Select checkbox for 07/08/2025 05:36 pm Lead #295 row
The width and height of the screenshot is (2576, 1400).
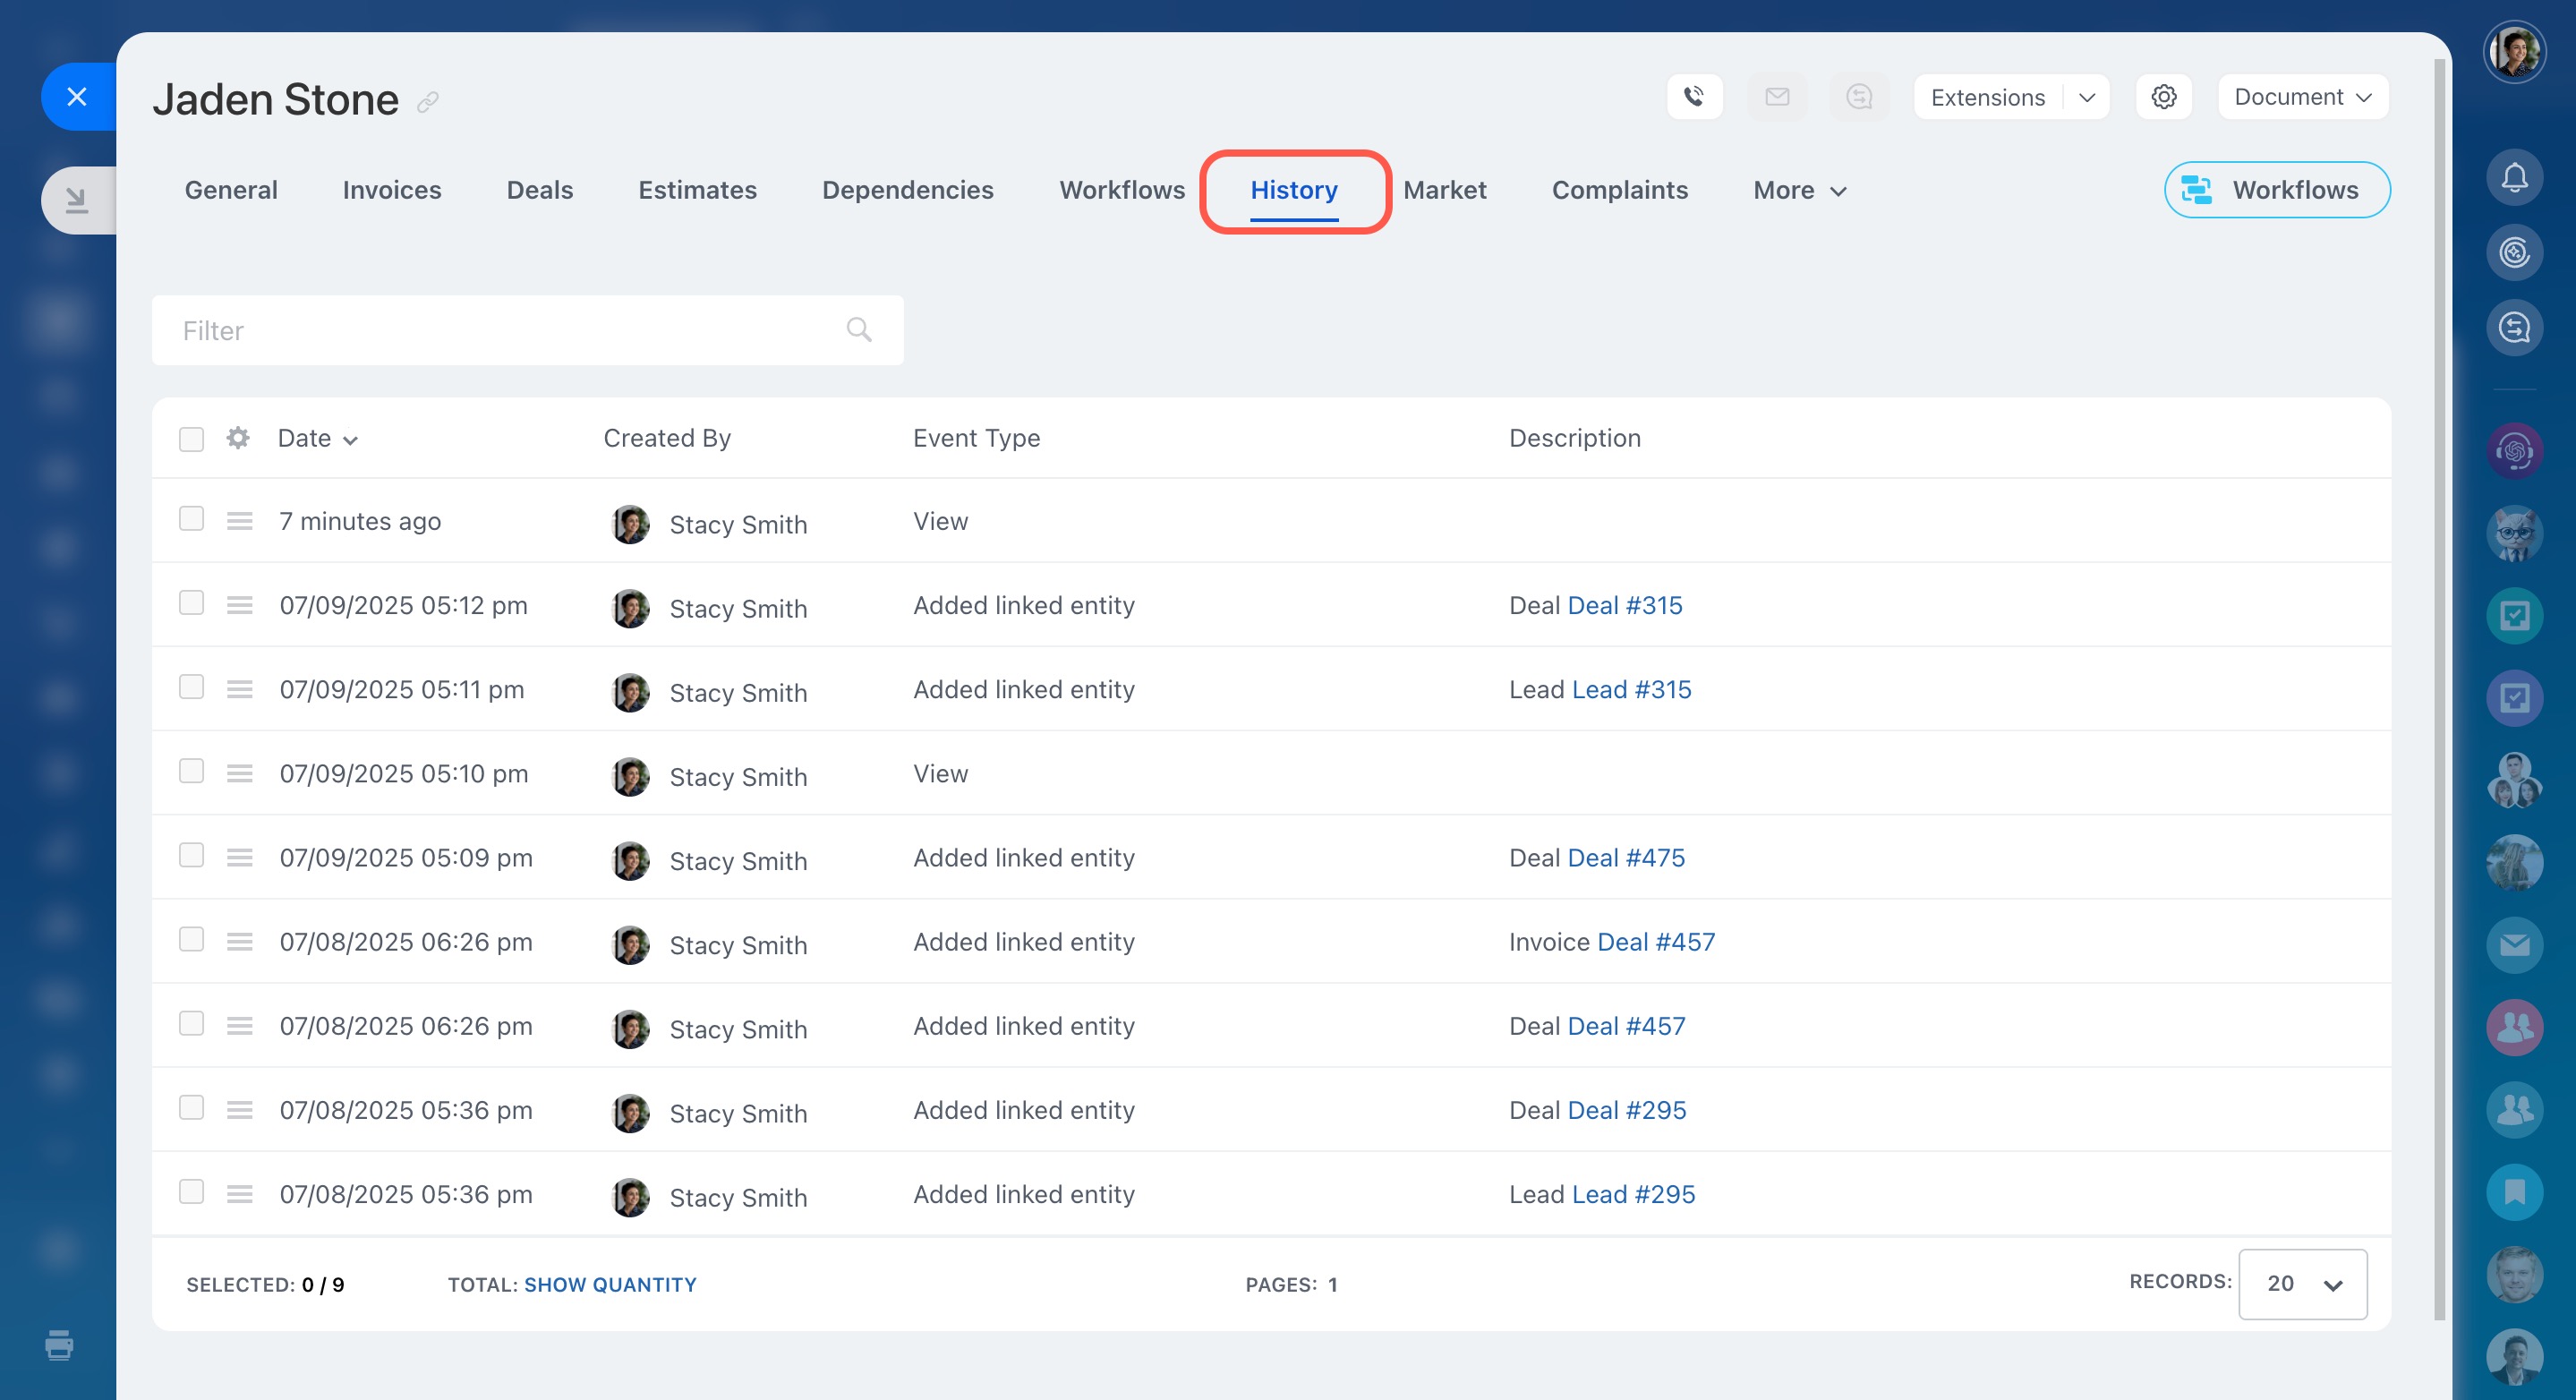point(191,1192)
